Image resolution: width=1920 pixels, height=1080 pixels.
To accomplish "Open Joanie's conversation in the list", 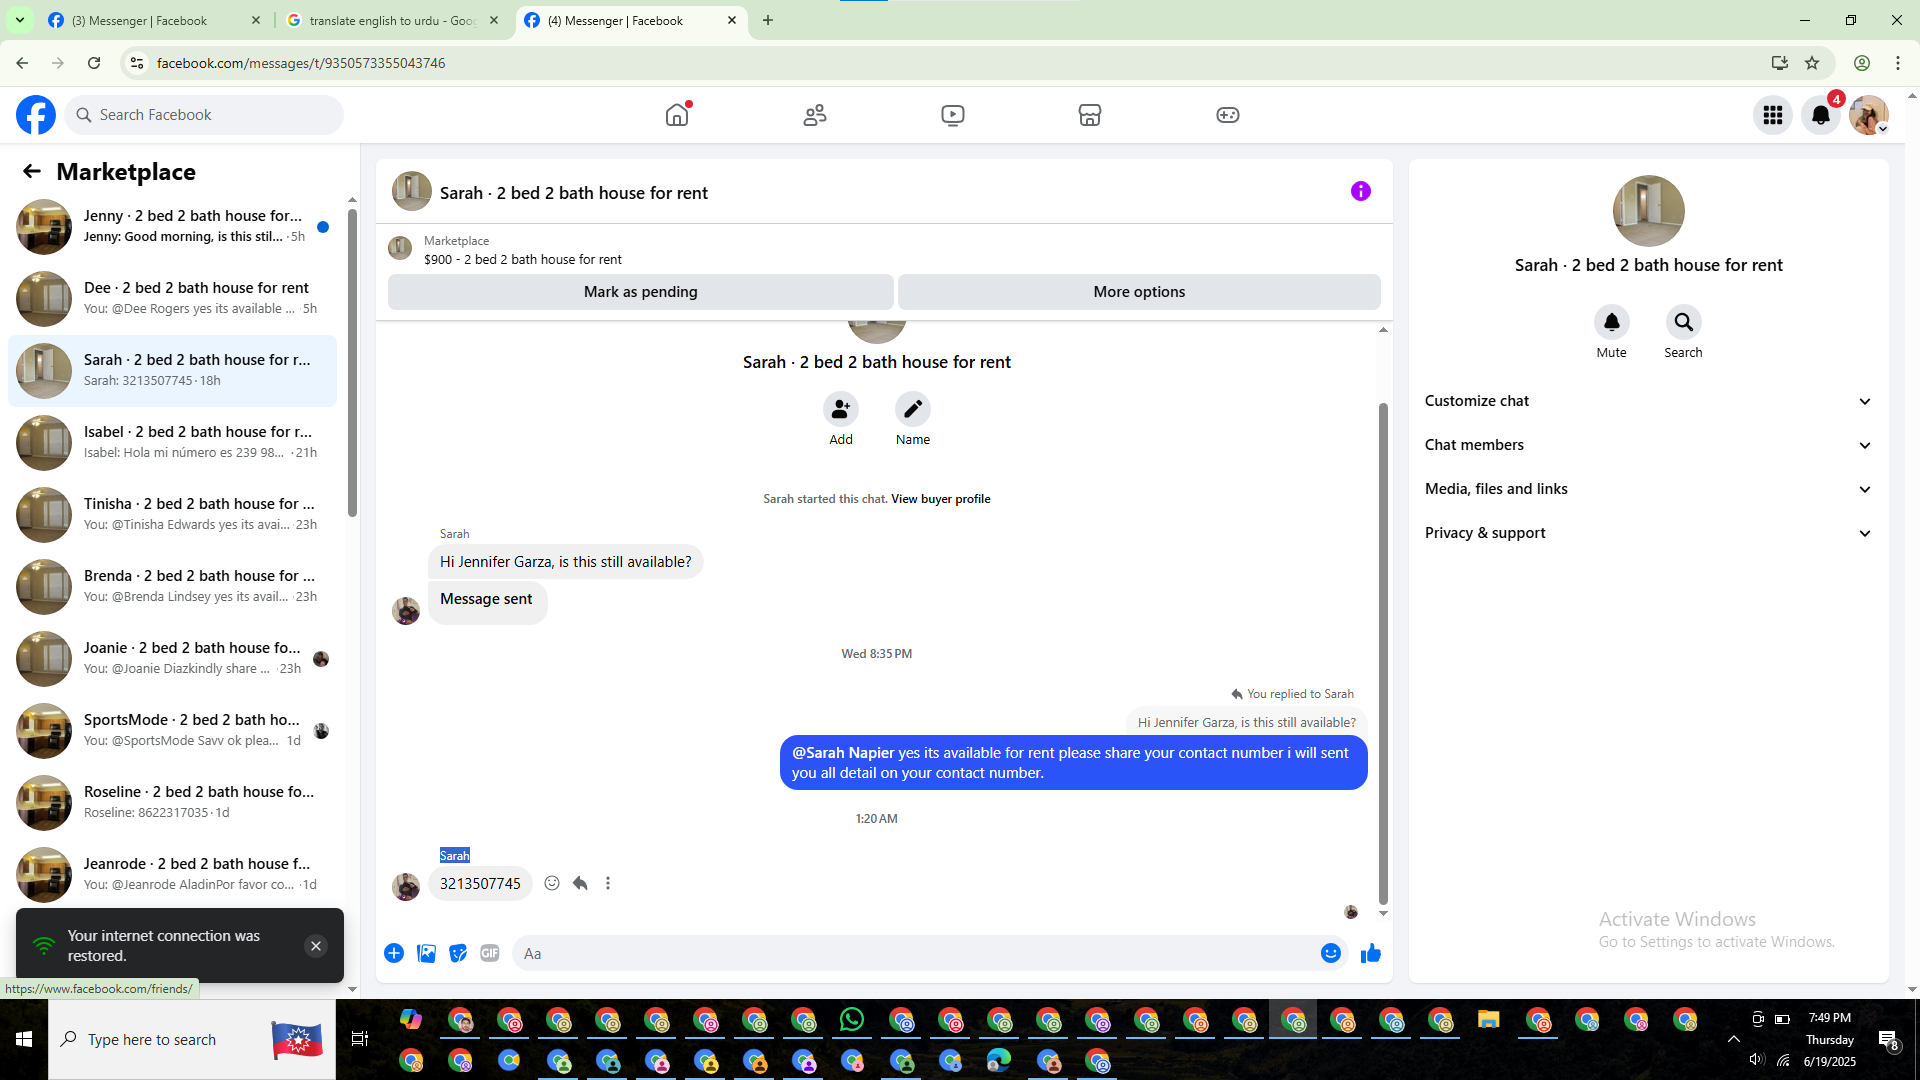I will pos(172,659).
